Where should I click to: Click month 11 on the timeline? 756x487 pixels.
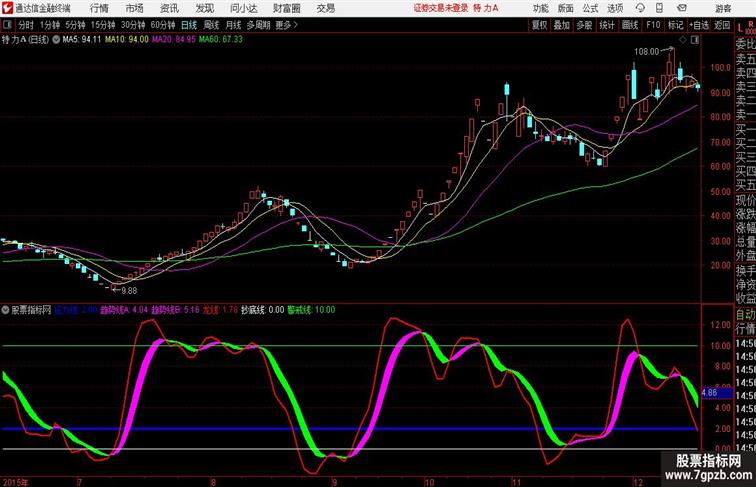(x=516, y=482)
